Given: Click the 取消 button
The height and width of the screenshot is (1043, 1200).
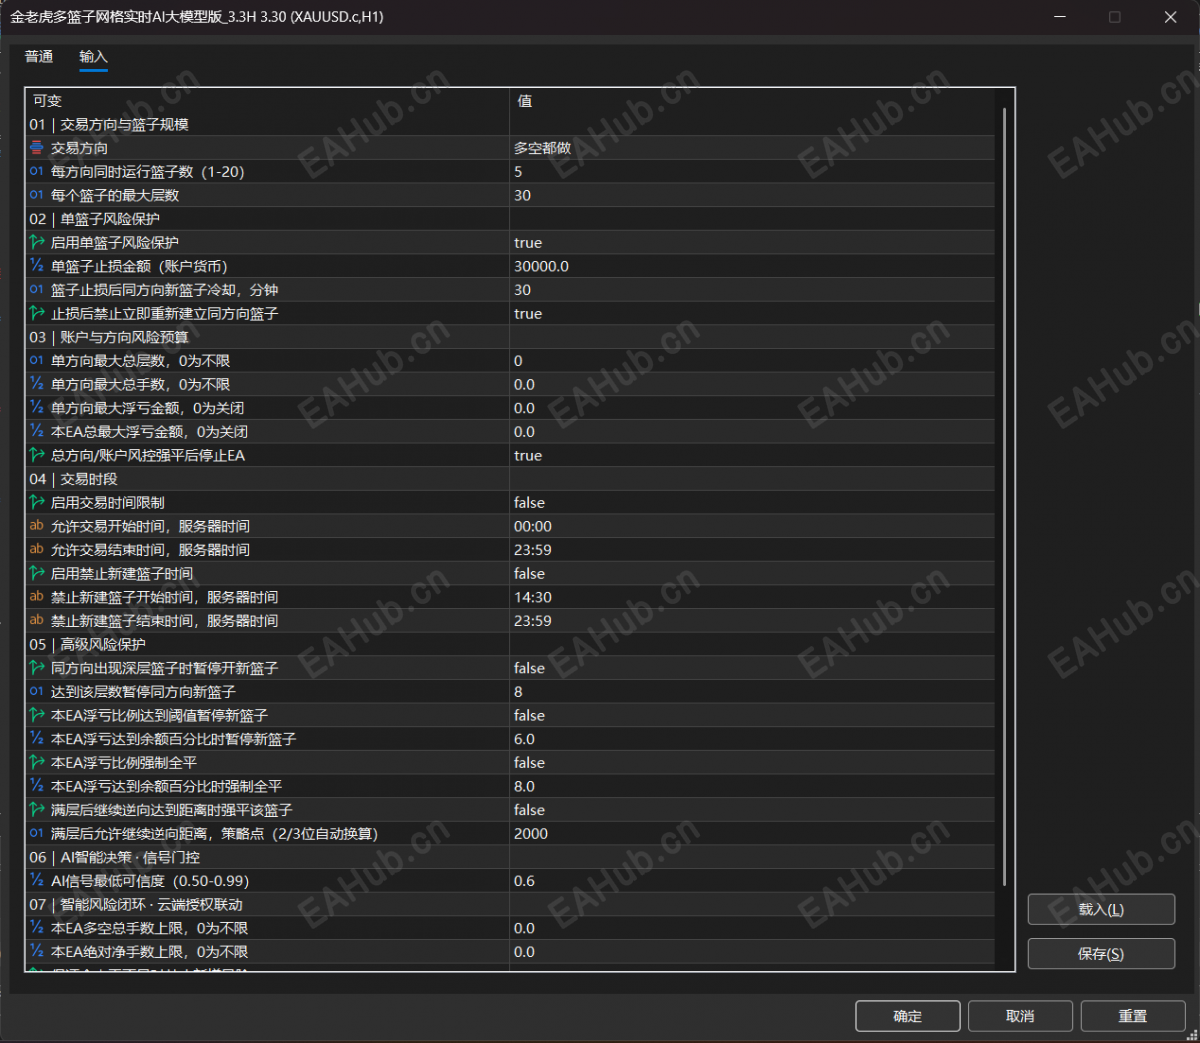Looking at the screenshot, I should pos(1020,1016).
